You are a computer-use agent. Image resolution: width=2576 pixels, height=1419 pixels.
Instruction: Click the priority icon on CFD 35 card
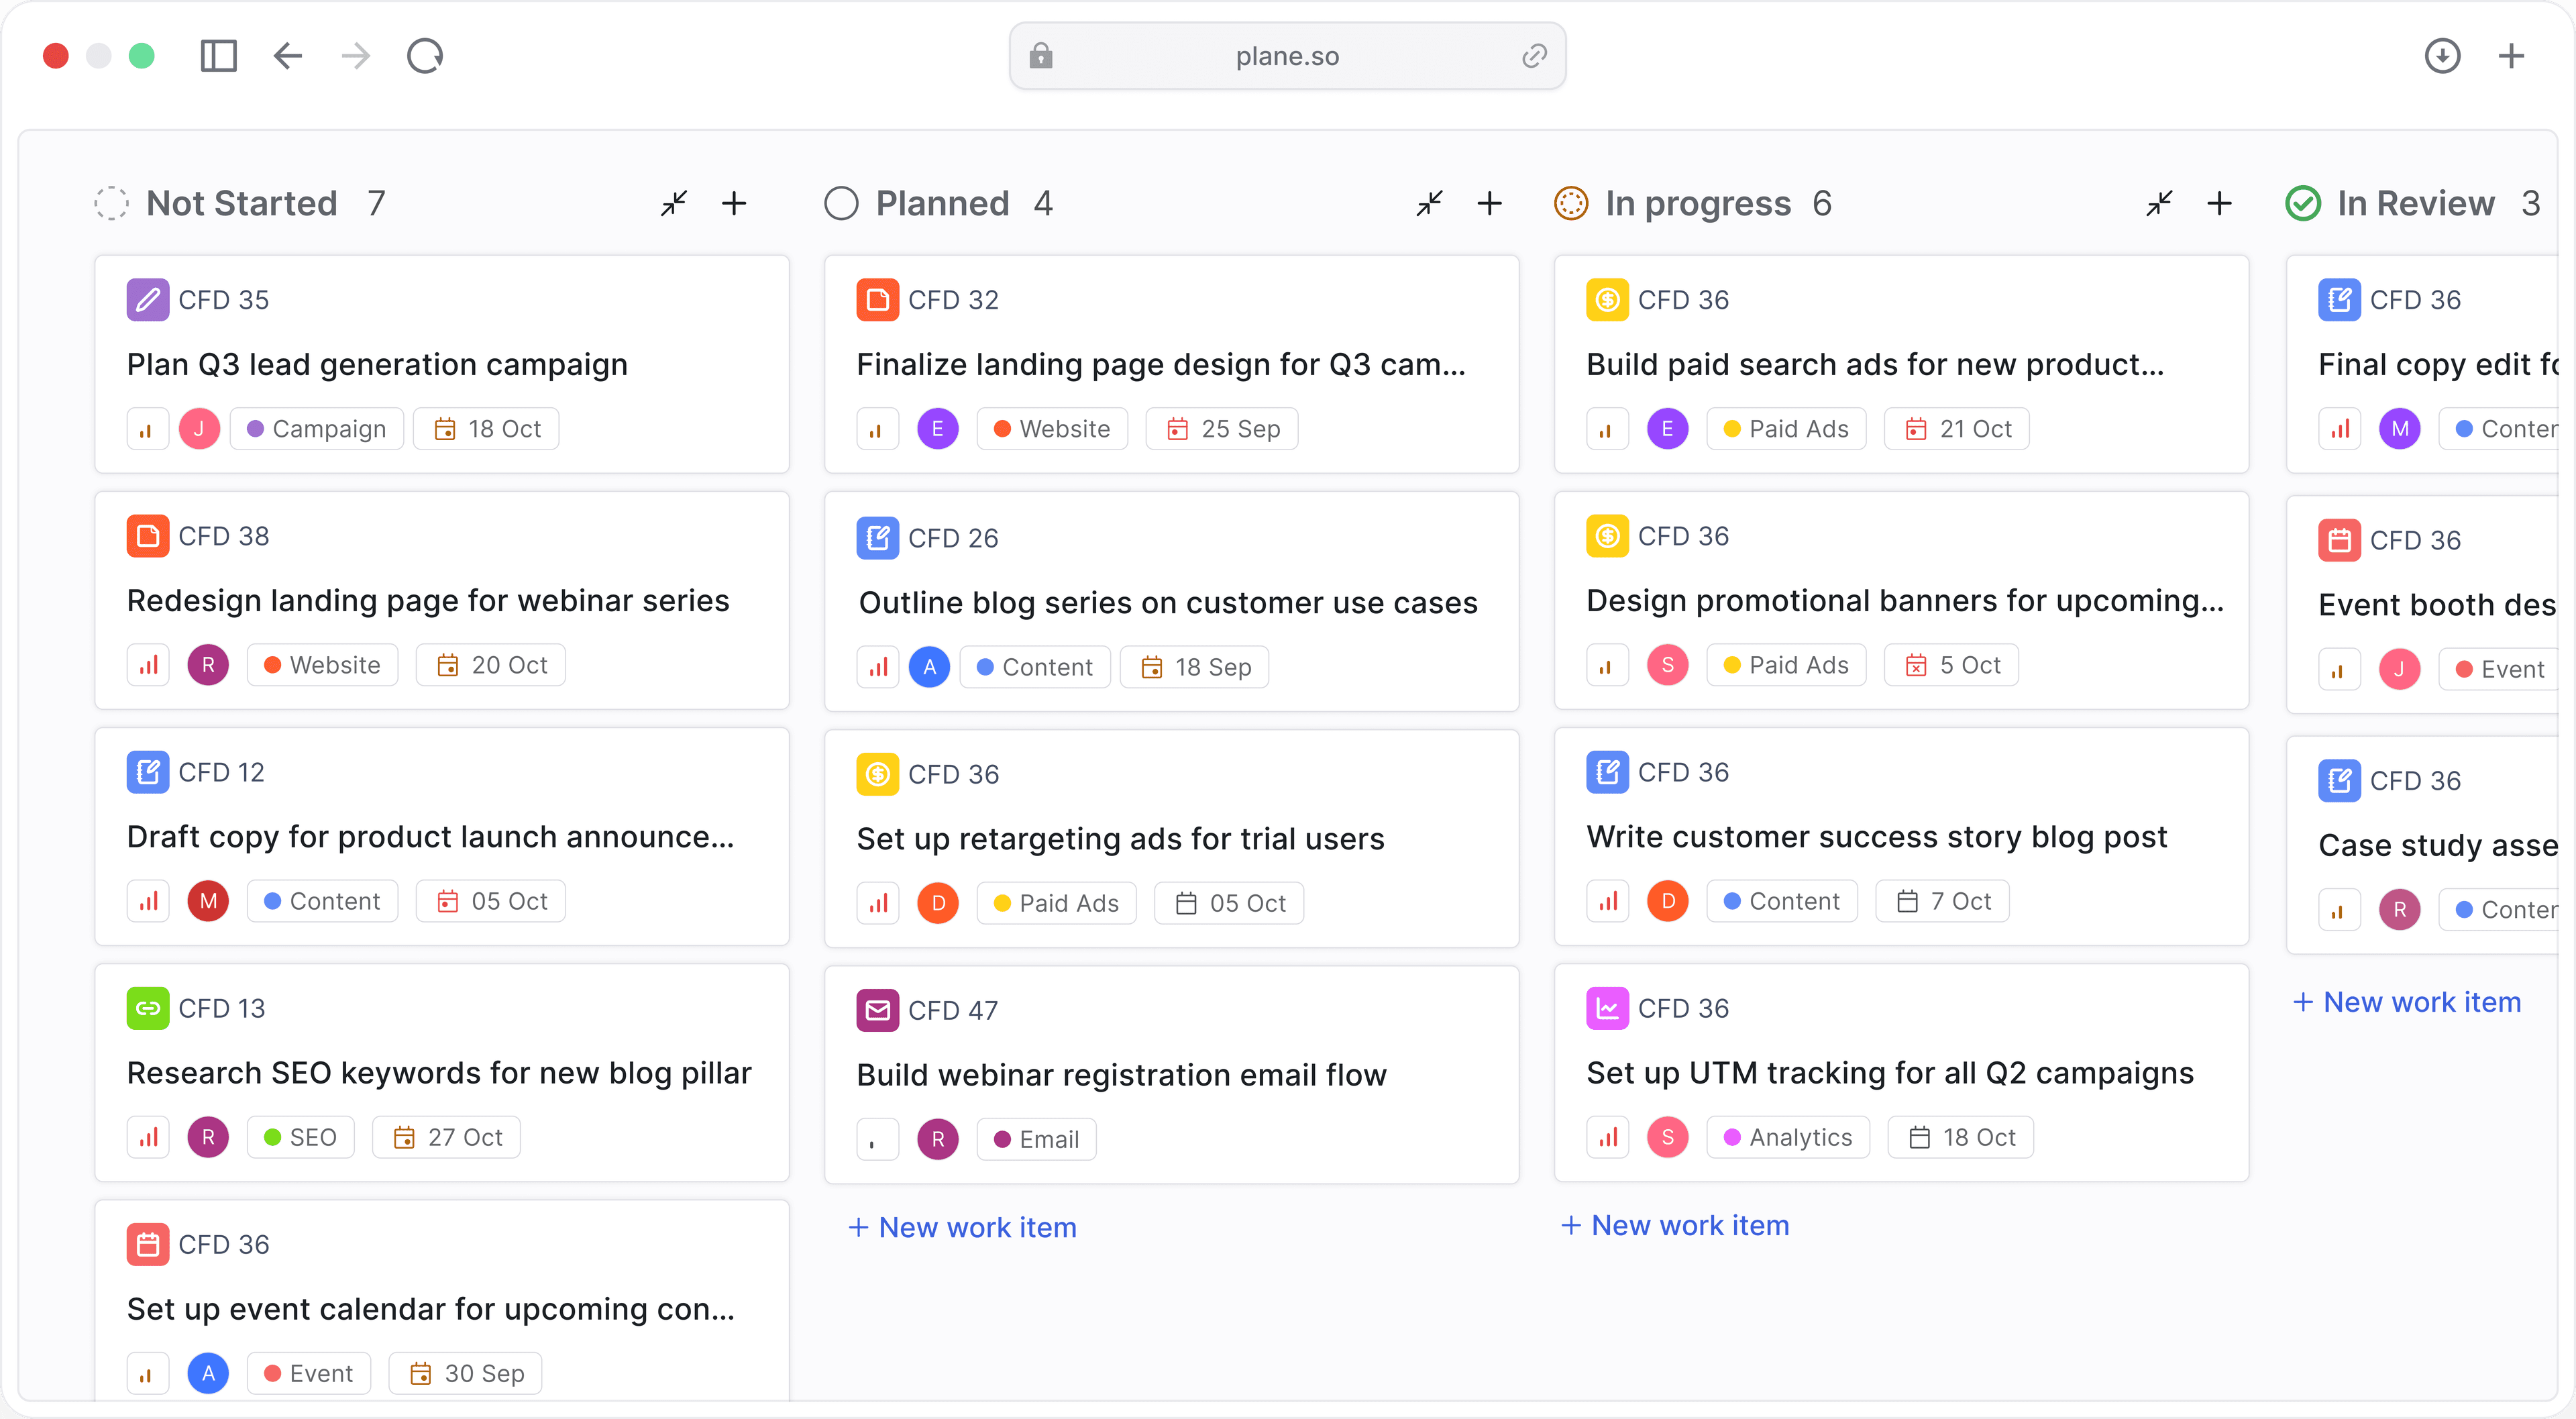pos(147,429)
